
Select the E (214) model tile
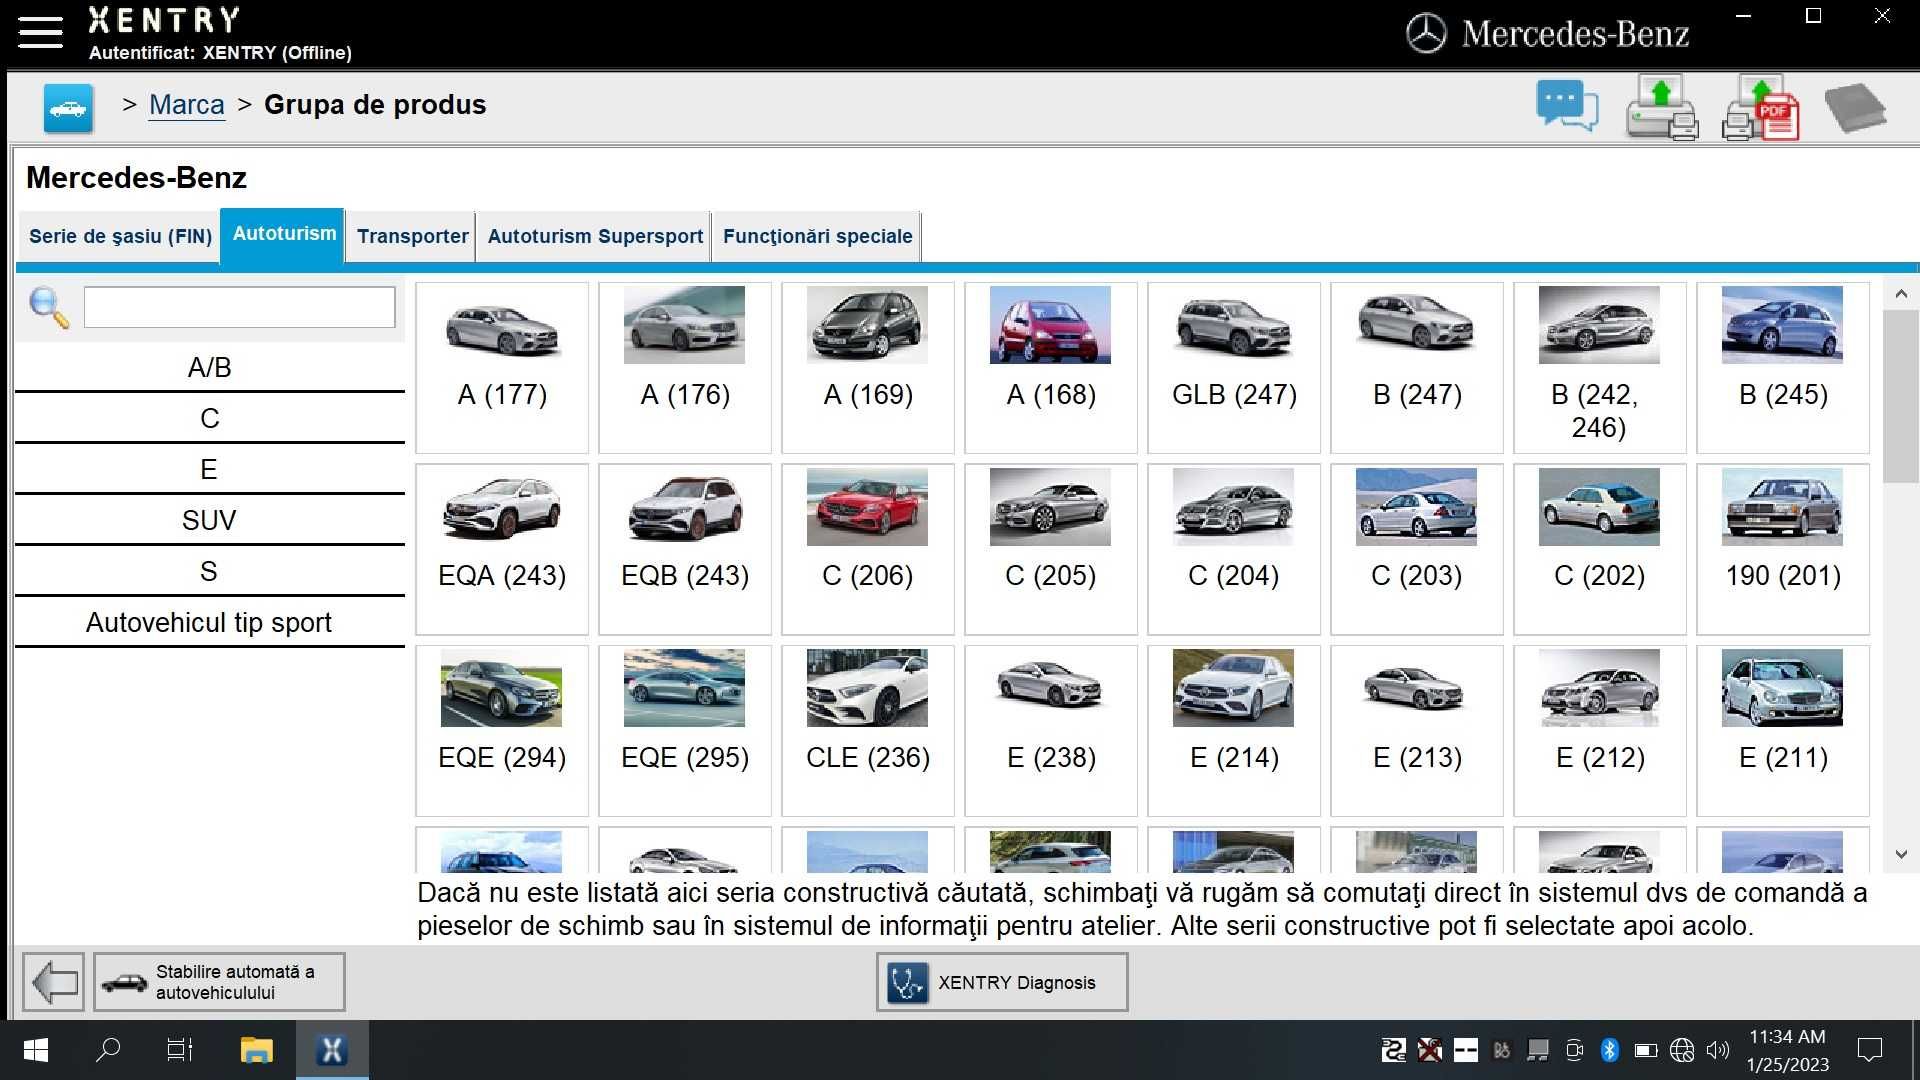tap(1234, 731)
